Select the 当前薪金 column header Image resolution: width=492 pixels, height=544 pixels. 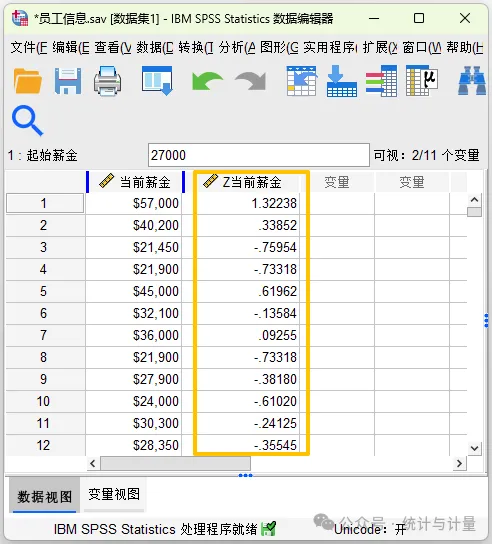135,182
